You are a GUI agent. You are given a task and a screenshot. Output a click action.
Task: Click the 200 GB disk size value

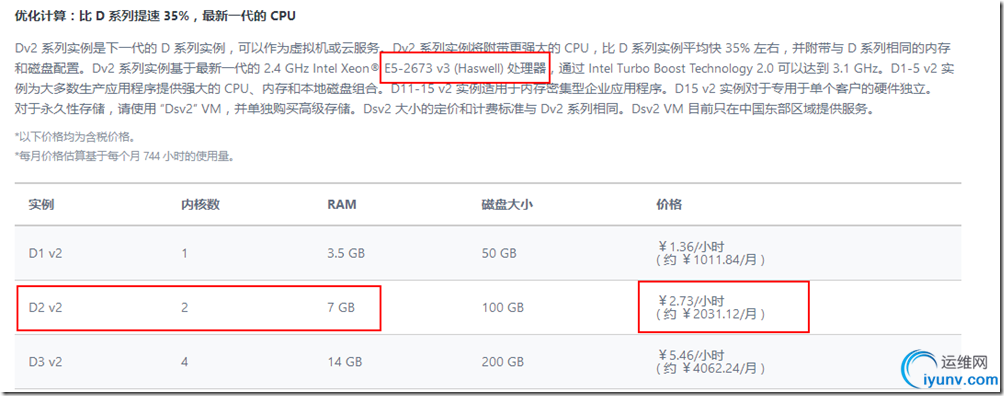(x=503, y=362)
